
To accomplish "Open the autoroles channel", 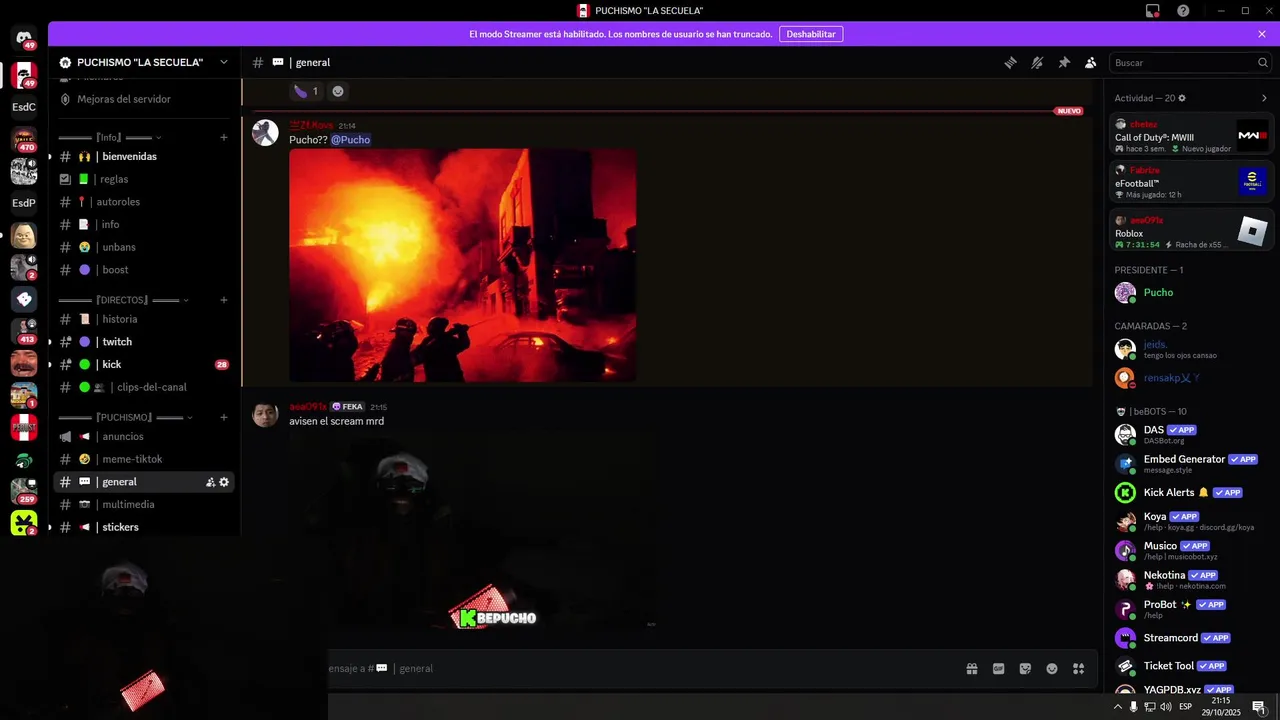I will click(x=143, y=202).
